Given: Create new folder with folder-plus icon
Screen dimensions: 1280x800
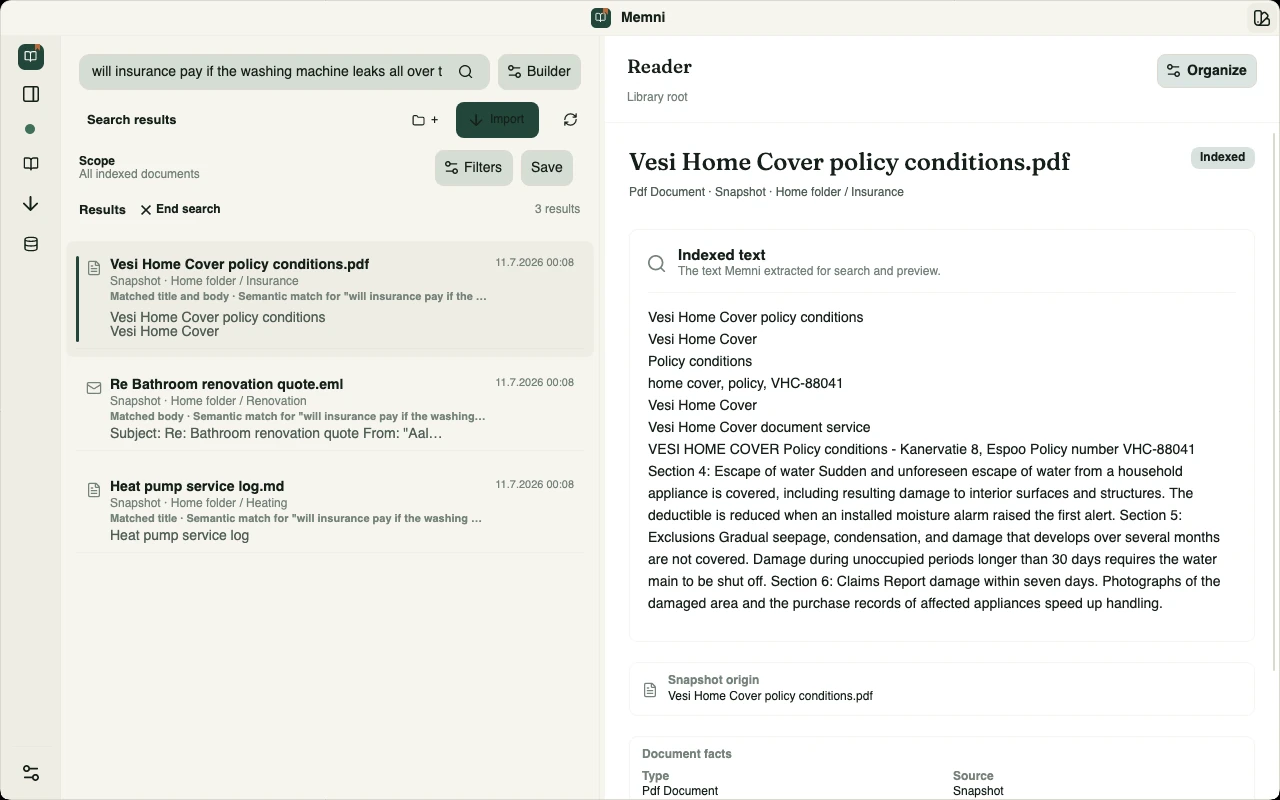Looking at the screenshot, I should tap(425, 120).
